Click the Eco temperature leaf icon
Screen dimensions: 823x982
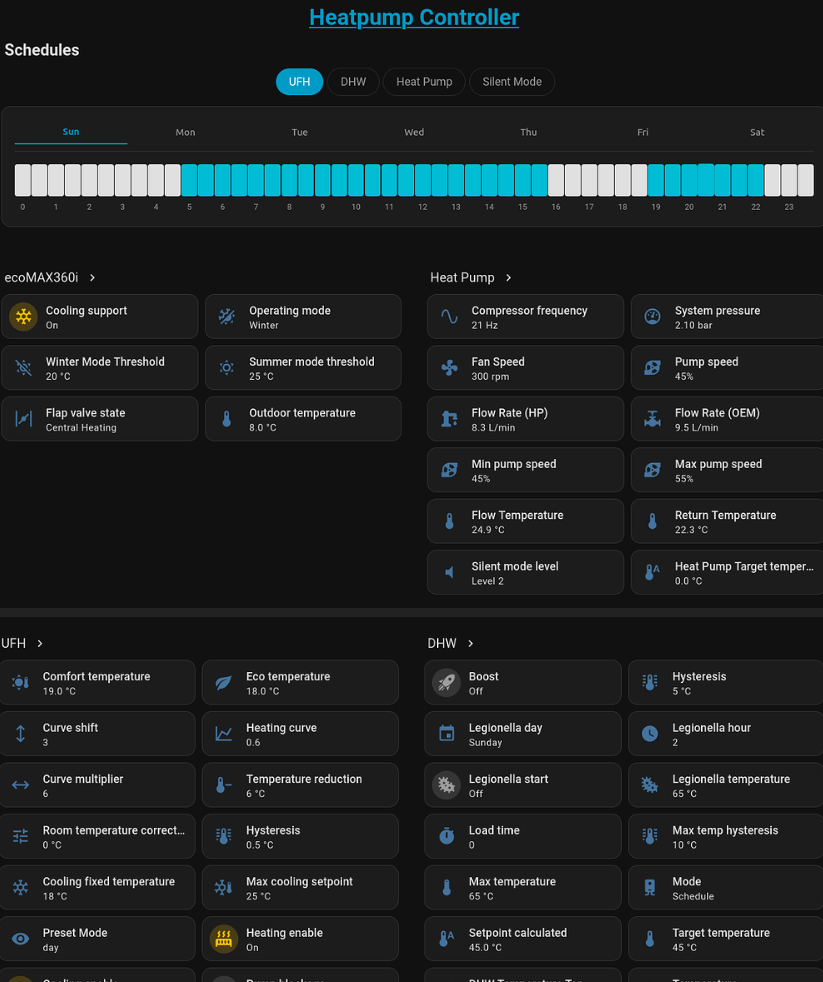pos(224,683)
